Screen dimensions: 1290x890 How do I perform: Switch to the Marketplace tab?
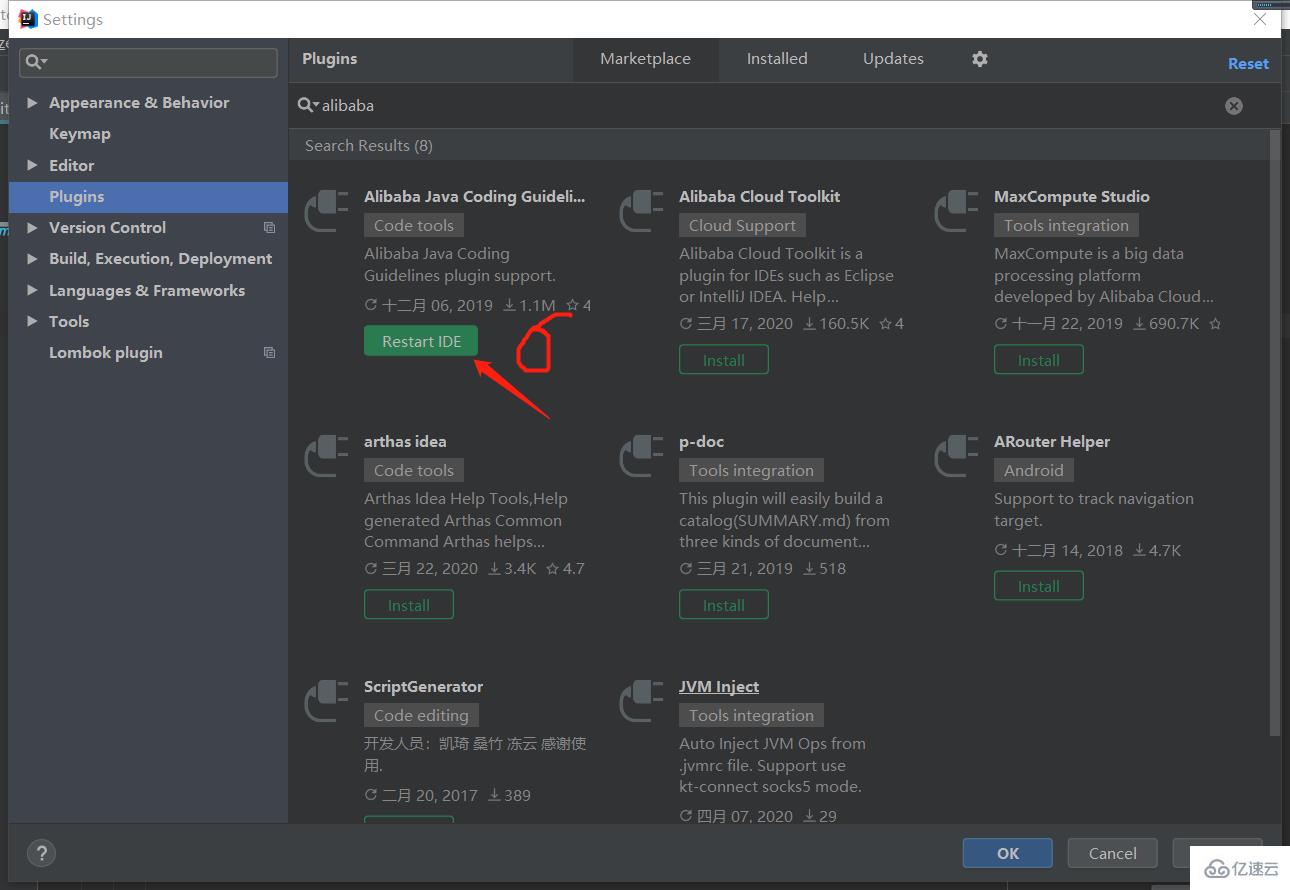[x=645, y=59]
